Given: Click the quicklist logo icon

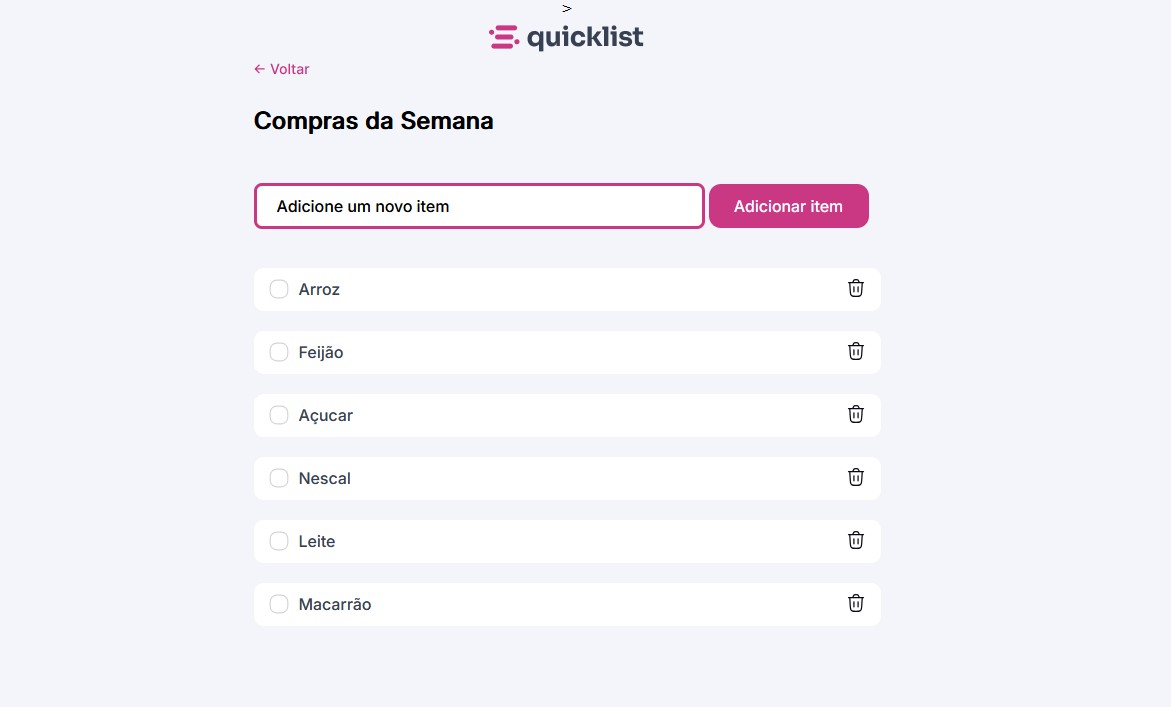Looking at the screenshot, I should [x=504, y=38].
